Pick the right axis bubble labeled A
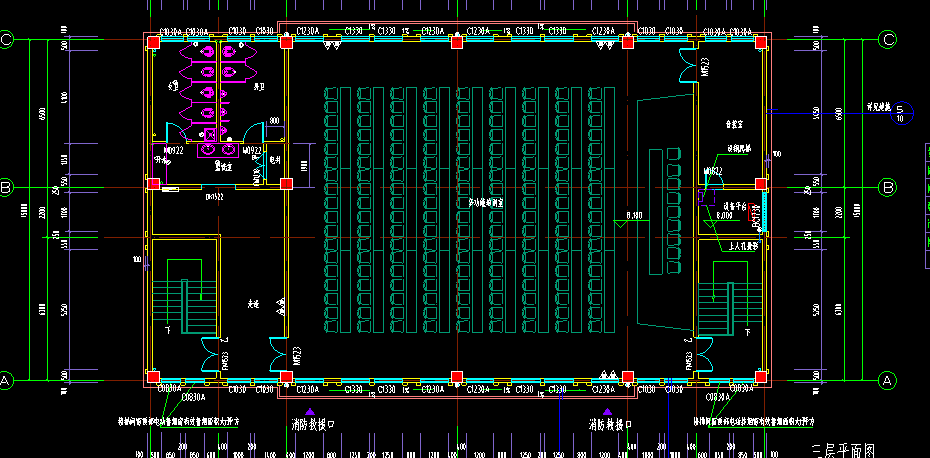Viewport: 930px width, 458px height. tap(888, 380)
